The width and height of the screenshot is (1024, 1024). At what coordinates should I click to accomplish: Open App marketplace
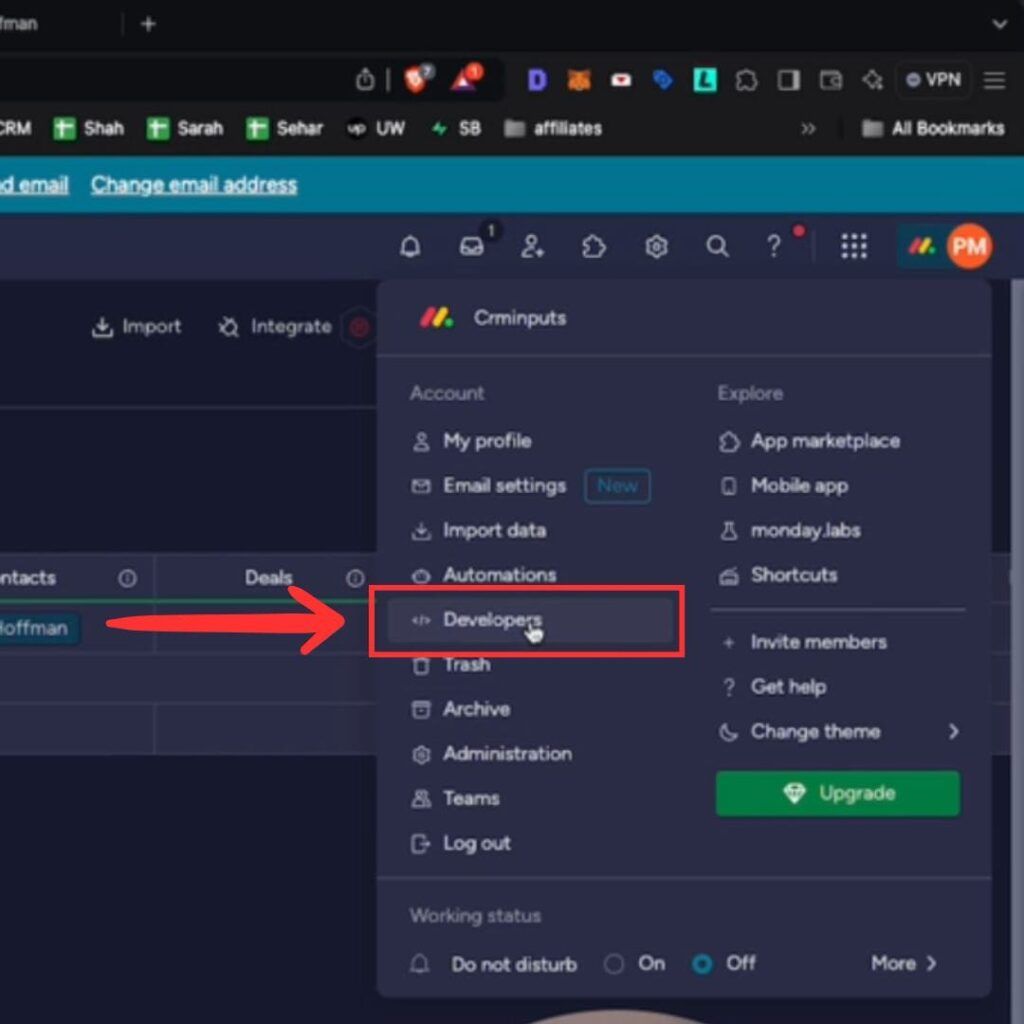[x=809, y=441]
